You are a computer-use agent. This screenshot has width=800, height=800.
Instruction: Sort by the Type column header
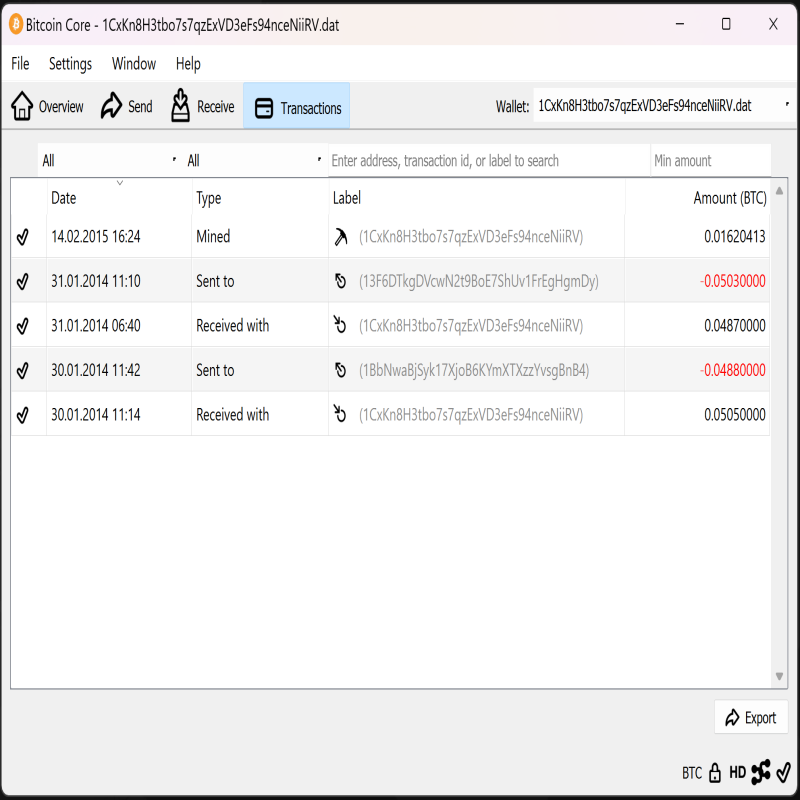coord(260,198)
